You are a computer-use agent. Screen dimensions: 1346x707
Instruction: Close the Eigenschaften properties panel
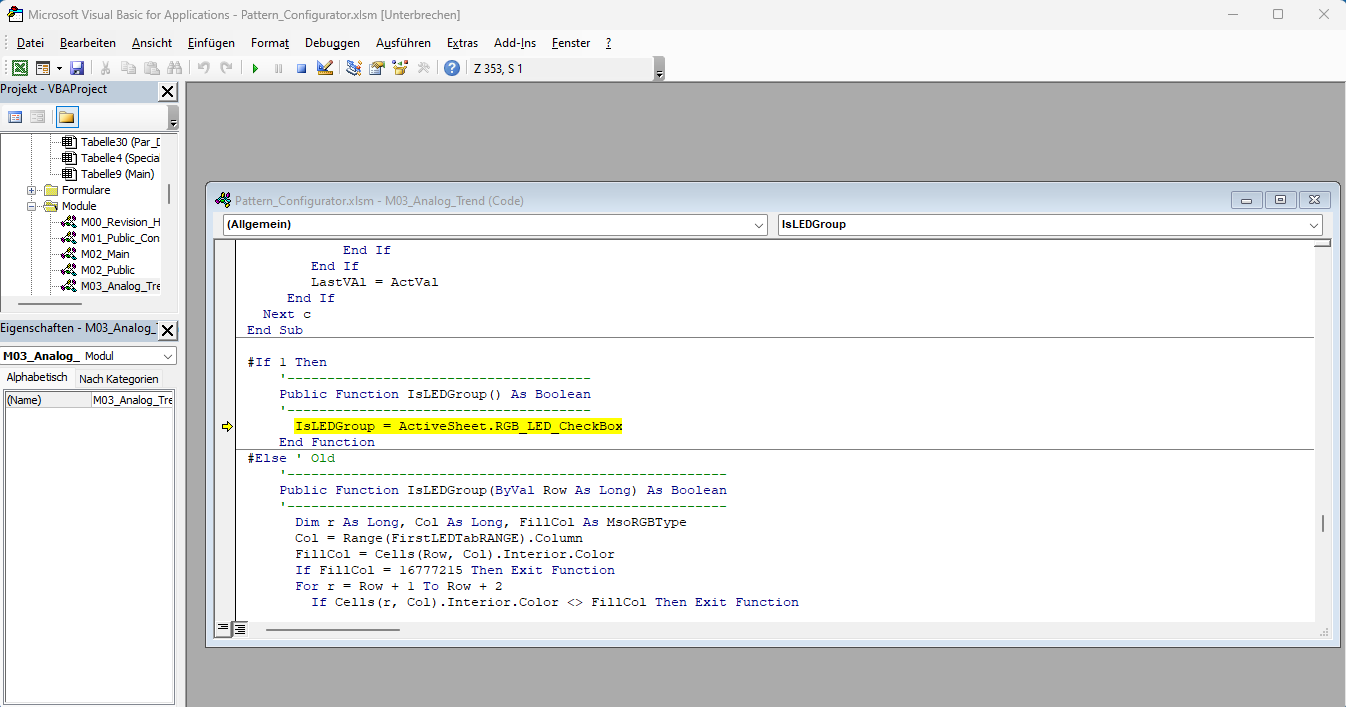(x=167, y=330)
